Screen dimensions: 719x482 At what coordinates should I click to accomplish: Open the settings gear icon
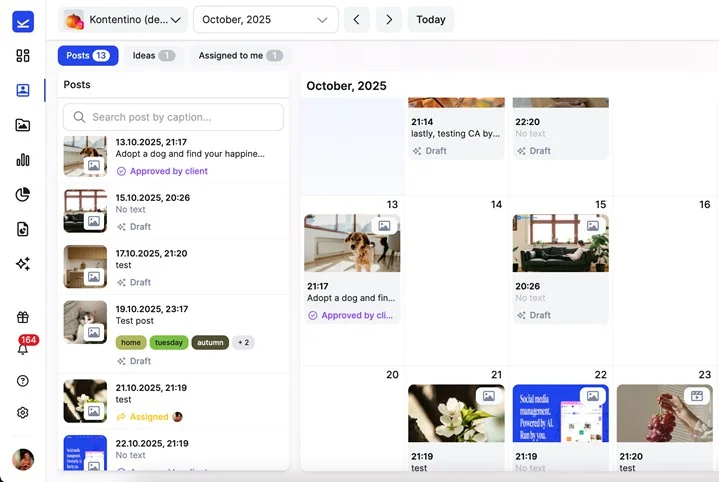tap(23, 413)
